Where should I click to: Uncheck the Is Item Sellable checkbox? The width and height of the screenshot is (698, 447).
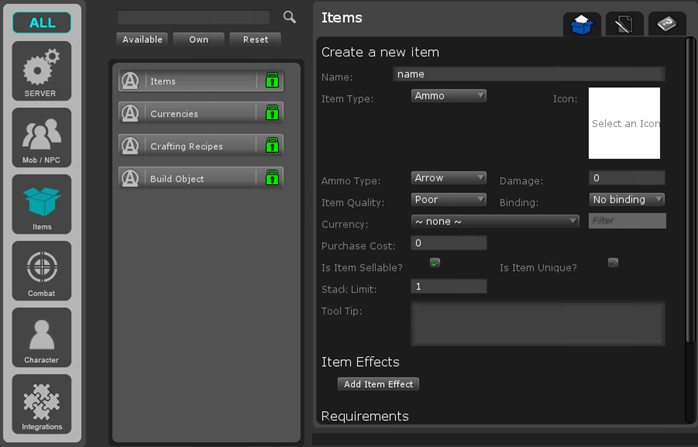(435, 263)
